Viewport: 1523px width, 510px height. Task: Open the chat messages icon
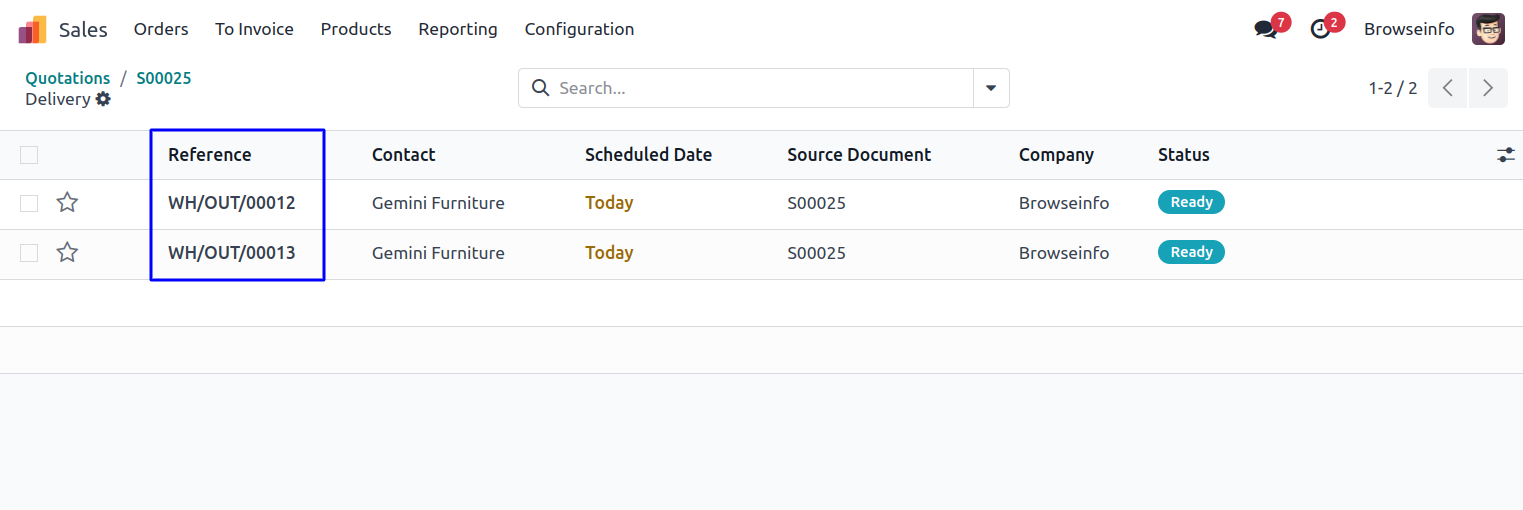[x=1266, y=30]
